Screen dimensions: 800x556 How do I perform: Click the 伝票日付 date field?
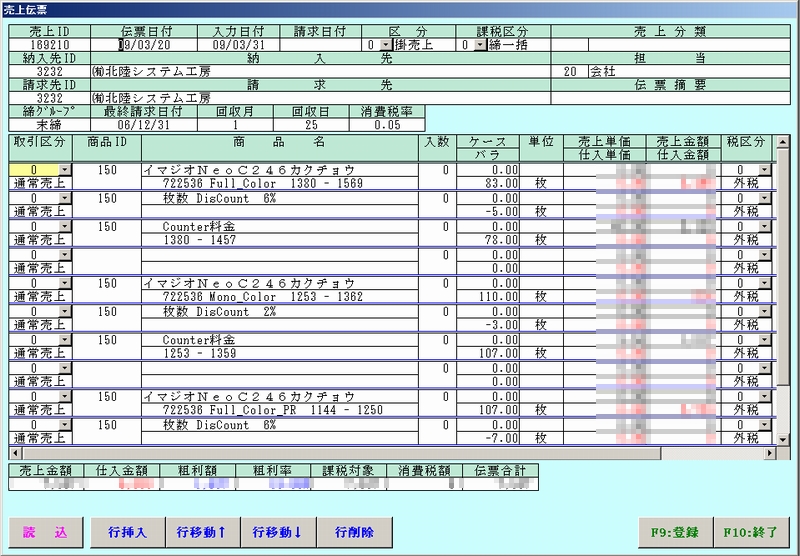[149, 45]
